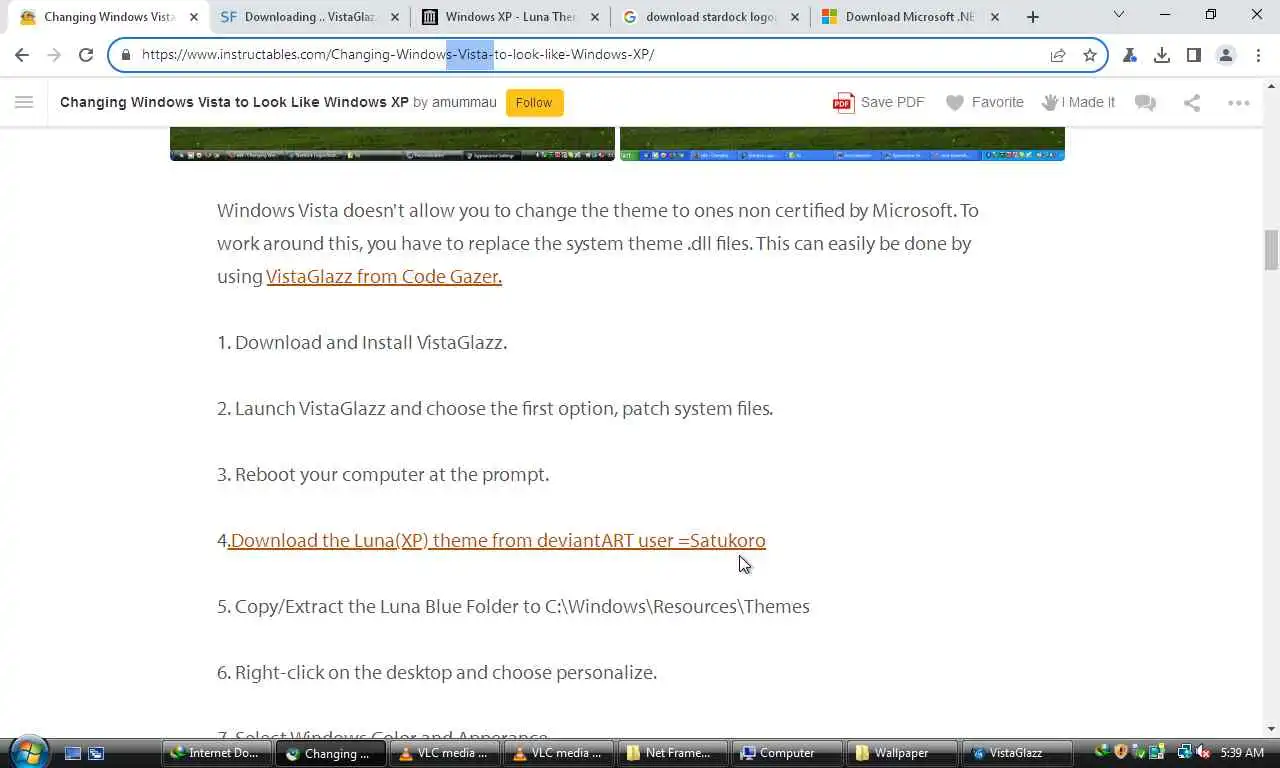Close the download stardock logon tab
This screenshot has height=768, width=1280.
(795, 17)
